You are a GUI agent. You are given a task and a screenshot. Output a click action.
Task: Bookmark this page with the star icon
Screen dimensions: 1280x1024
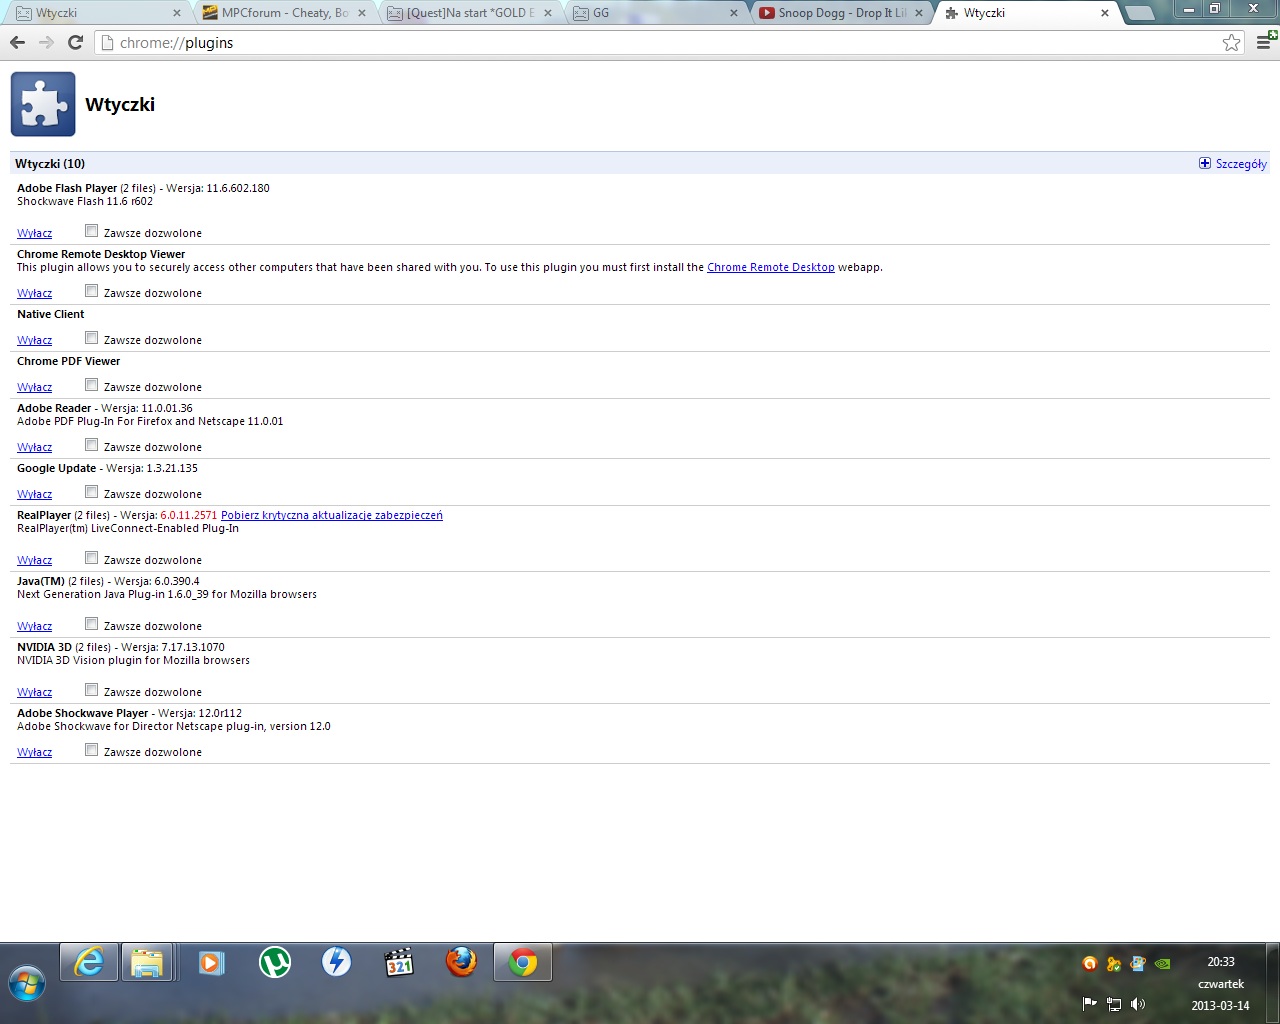(1231, 42)
